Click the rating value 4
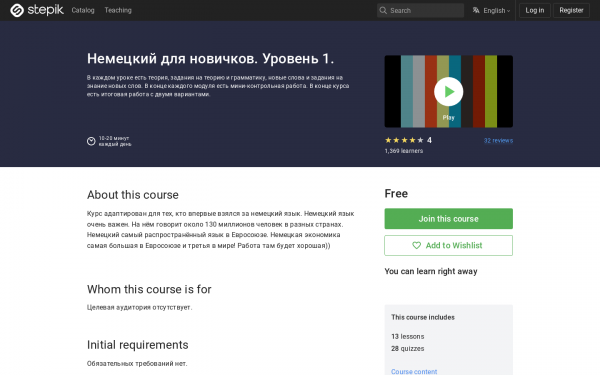The image size is (600, 375). pos(429,140)
